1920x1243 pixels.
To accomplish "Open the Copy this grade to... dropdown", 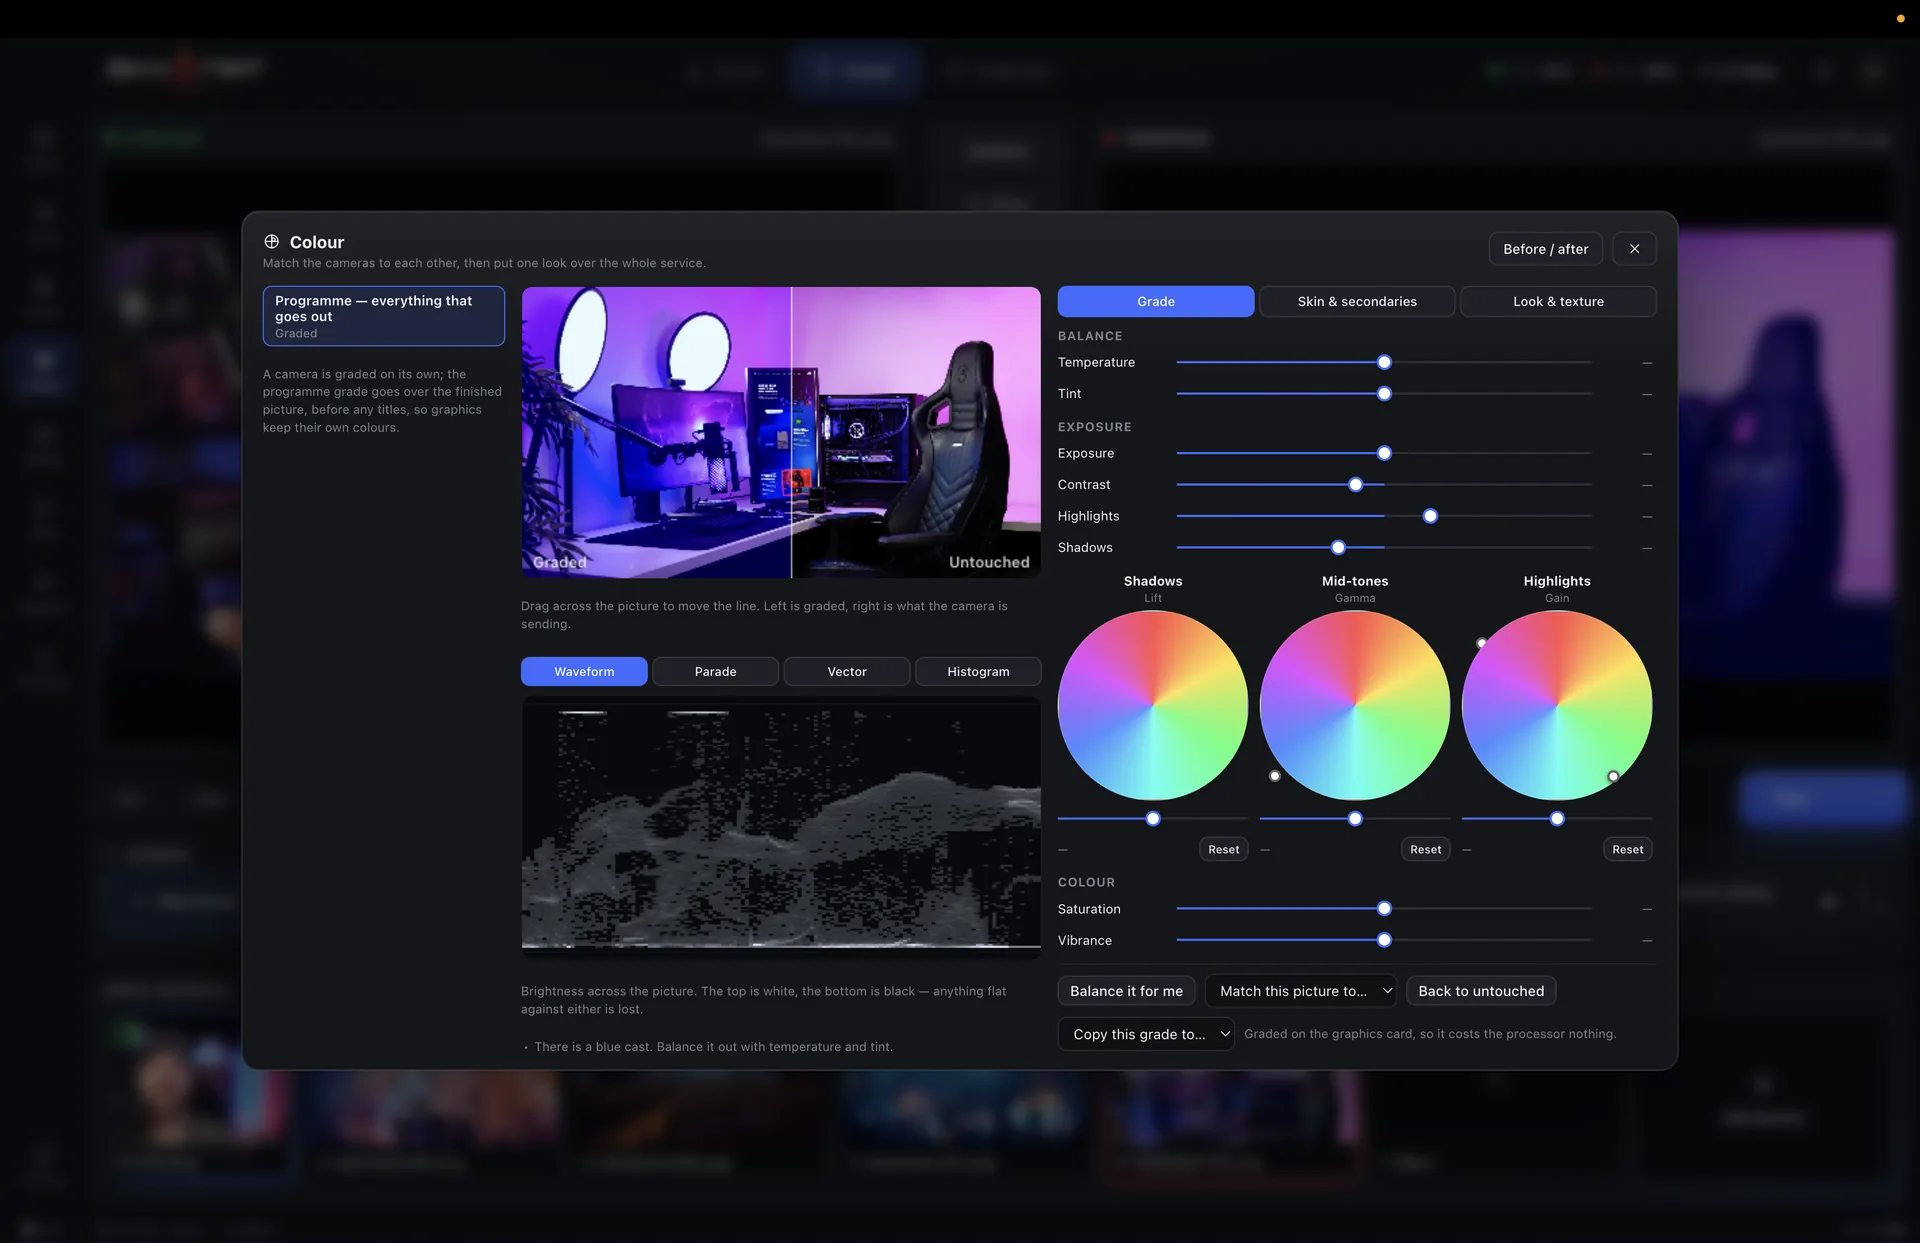I will [x=1145, y=1034].
